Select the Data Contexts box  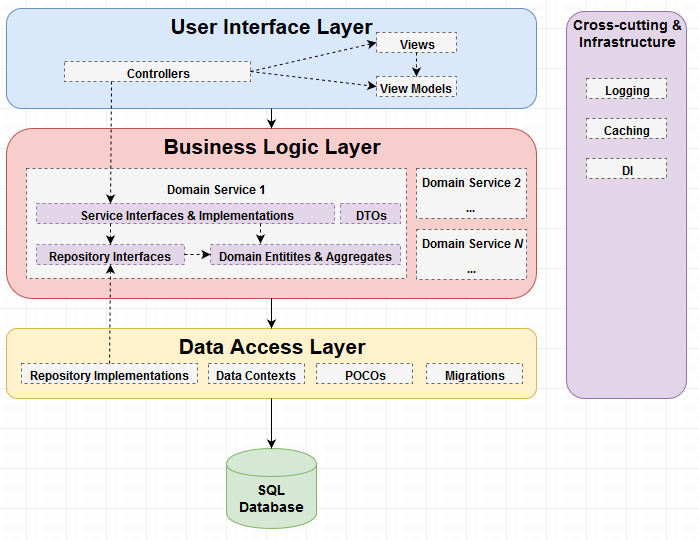pyautogui.click(x=256, y=374)
